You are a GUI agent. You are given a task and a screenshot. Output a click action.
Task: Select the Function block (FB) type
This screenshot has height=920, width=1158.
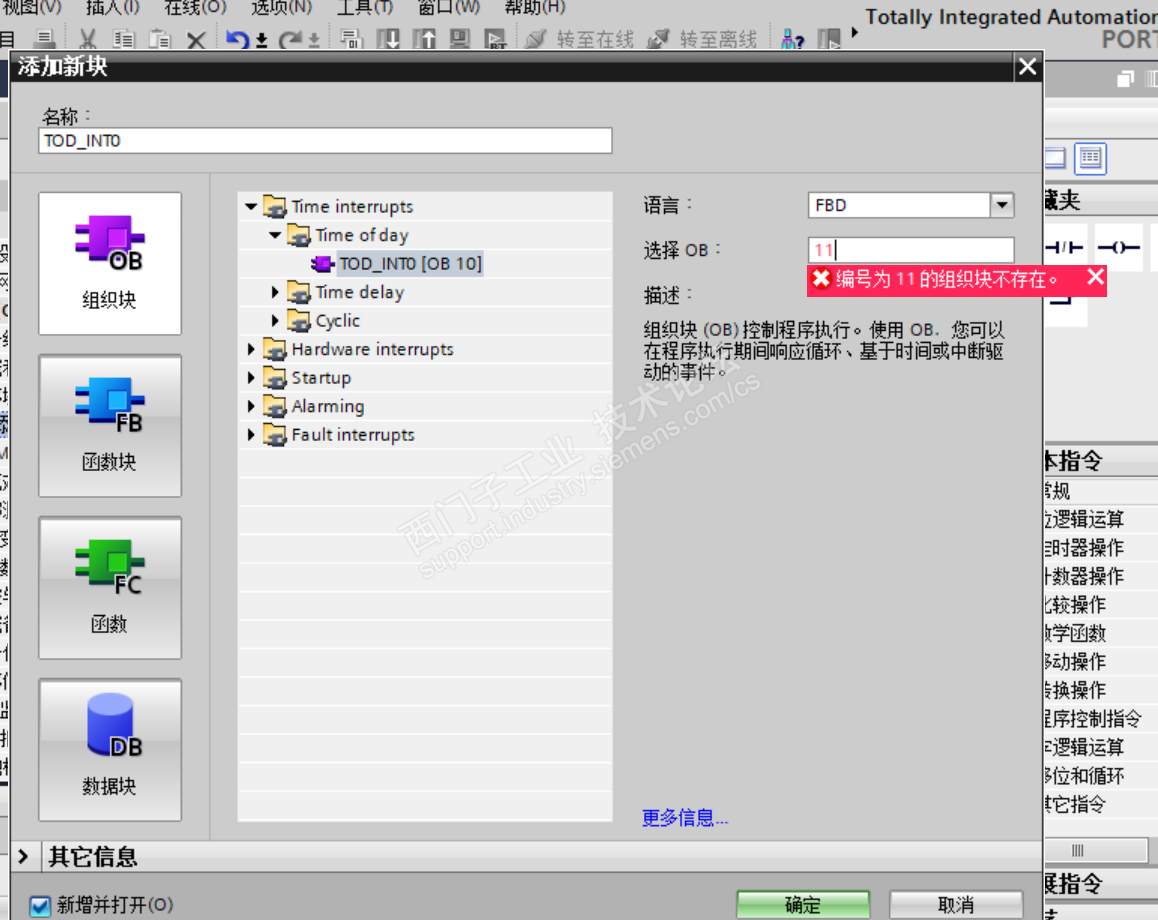(110, 426)
